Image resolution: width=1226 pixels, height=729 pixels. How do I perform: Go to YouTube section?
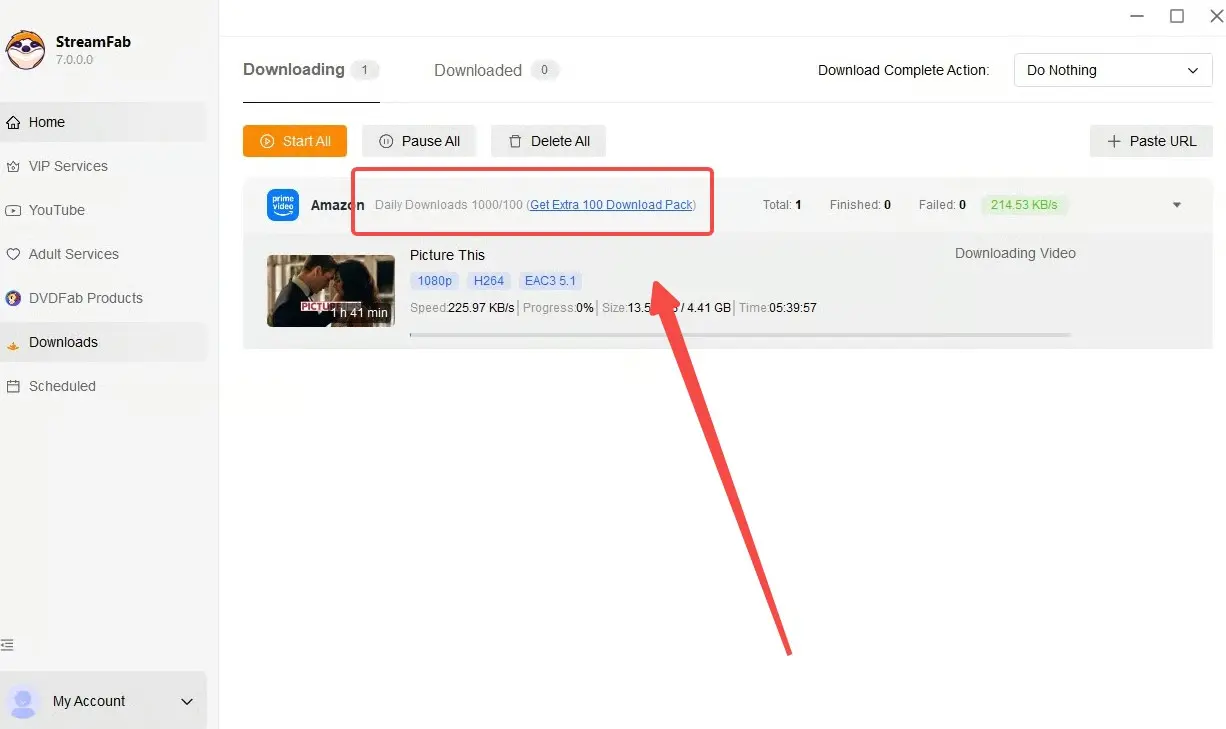[x=103, y=210]
